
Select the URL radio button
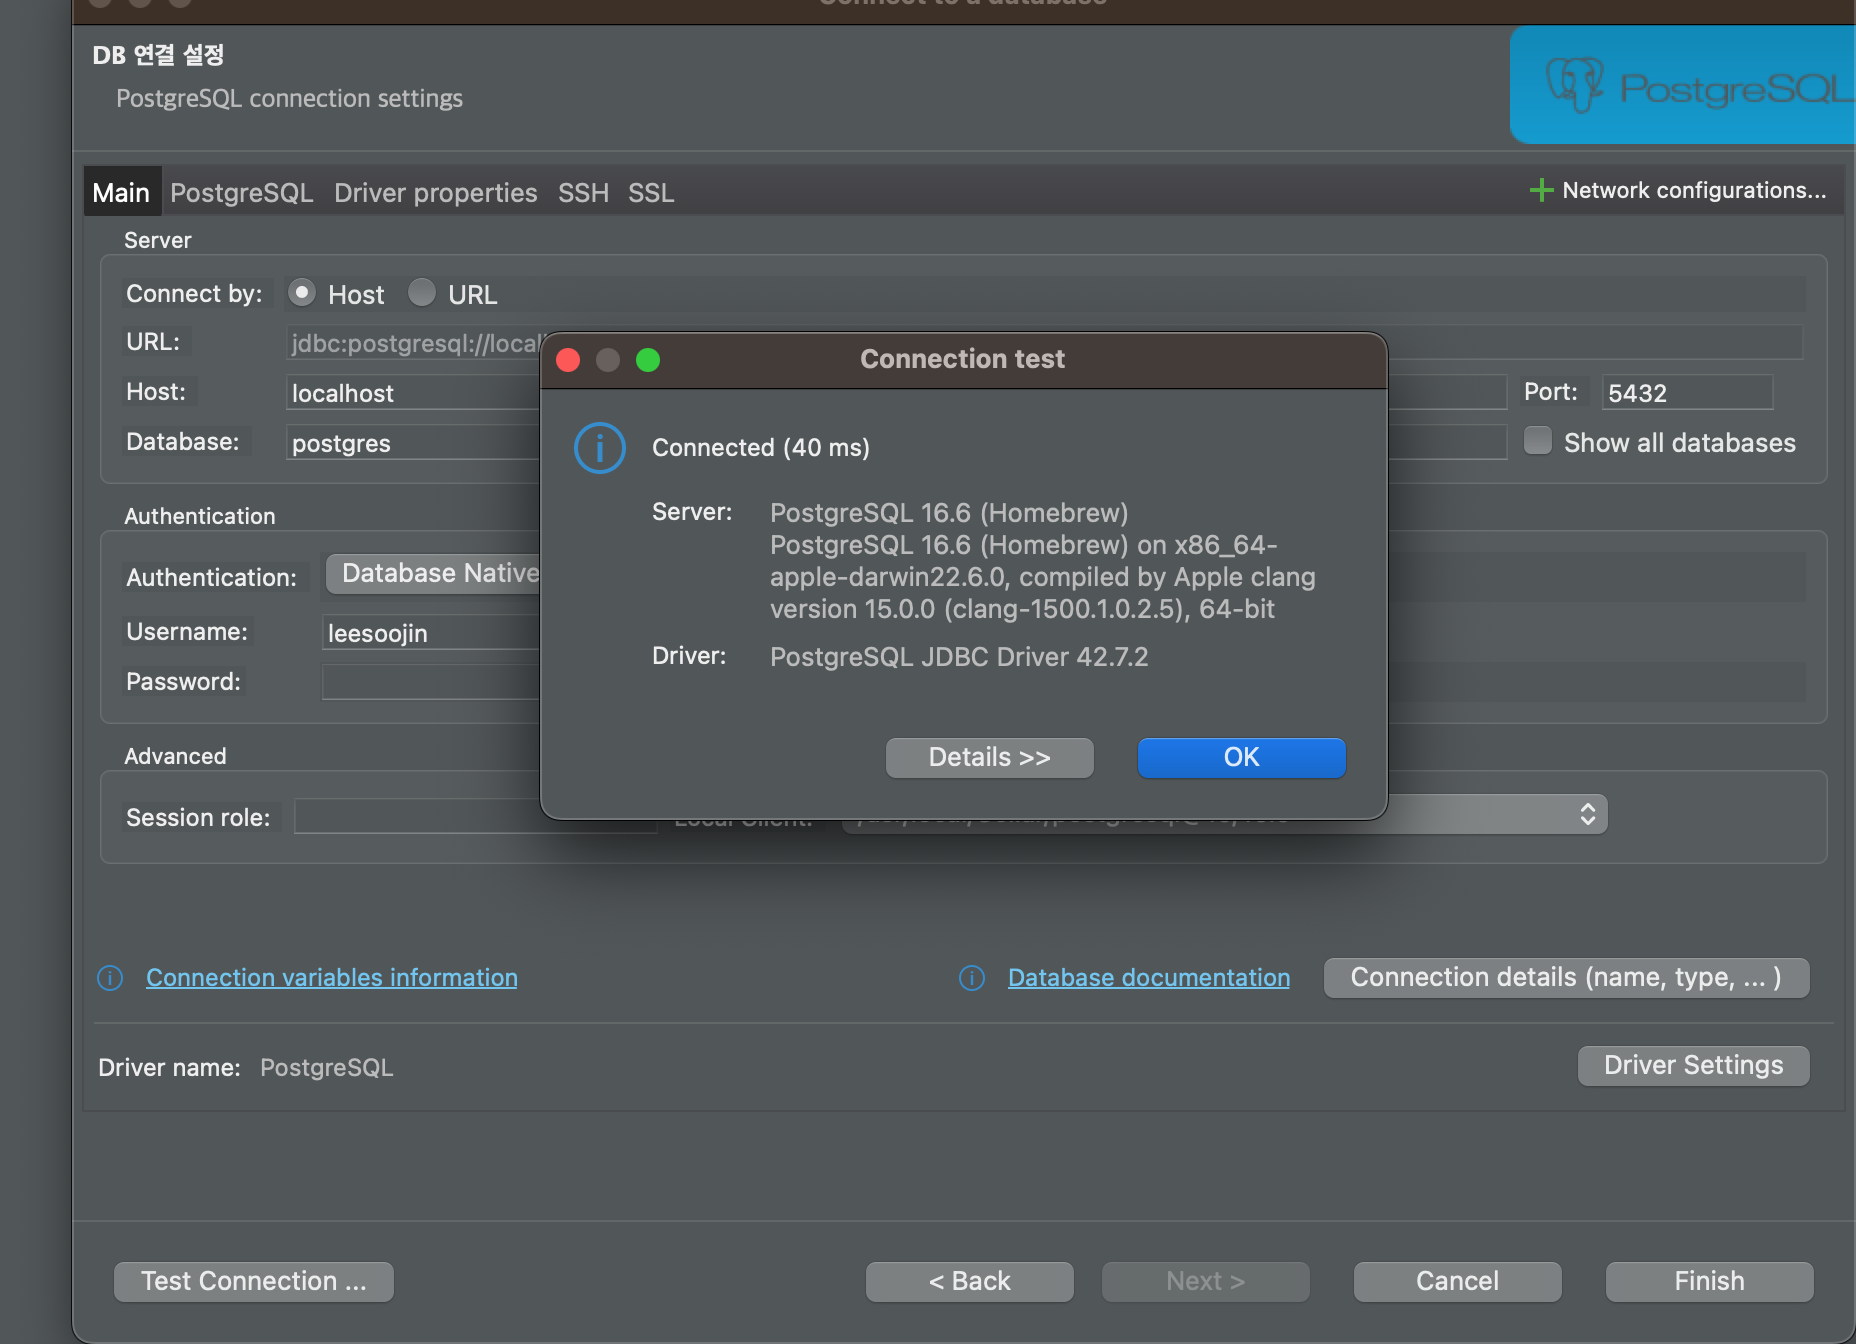click(x=422, y=292)
